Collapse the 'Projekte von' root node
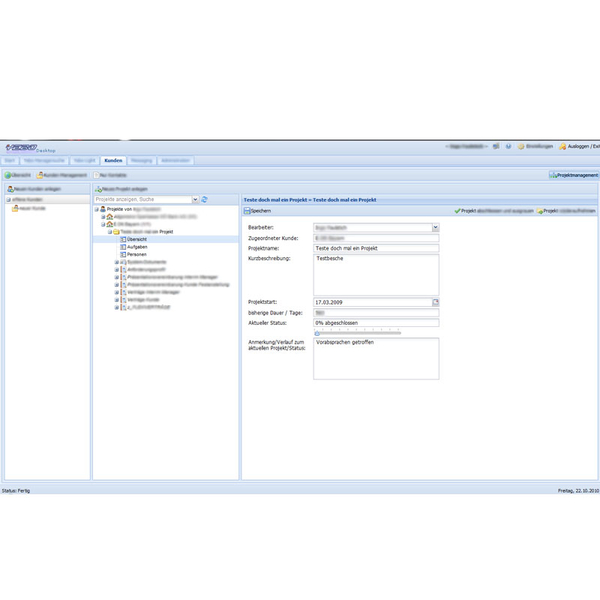Viewport: 600px width, 600px height. (97, 209)
